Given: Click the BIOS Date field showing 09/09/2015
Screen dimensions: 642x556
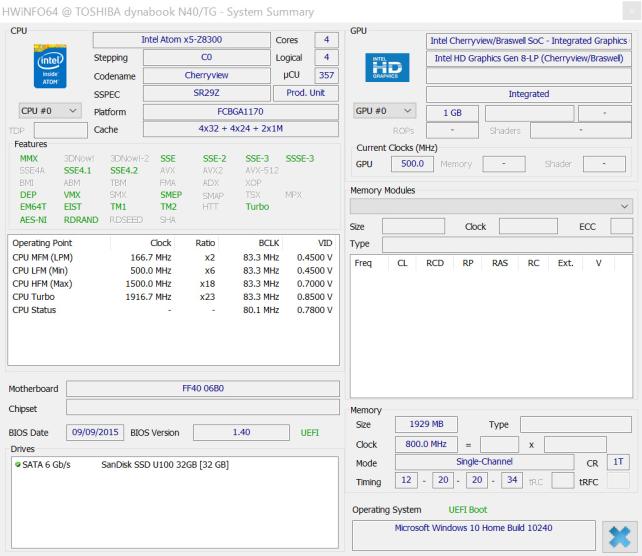Looking at the screenshot, I should (95, 432).
